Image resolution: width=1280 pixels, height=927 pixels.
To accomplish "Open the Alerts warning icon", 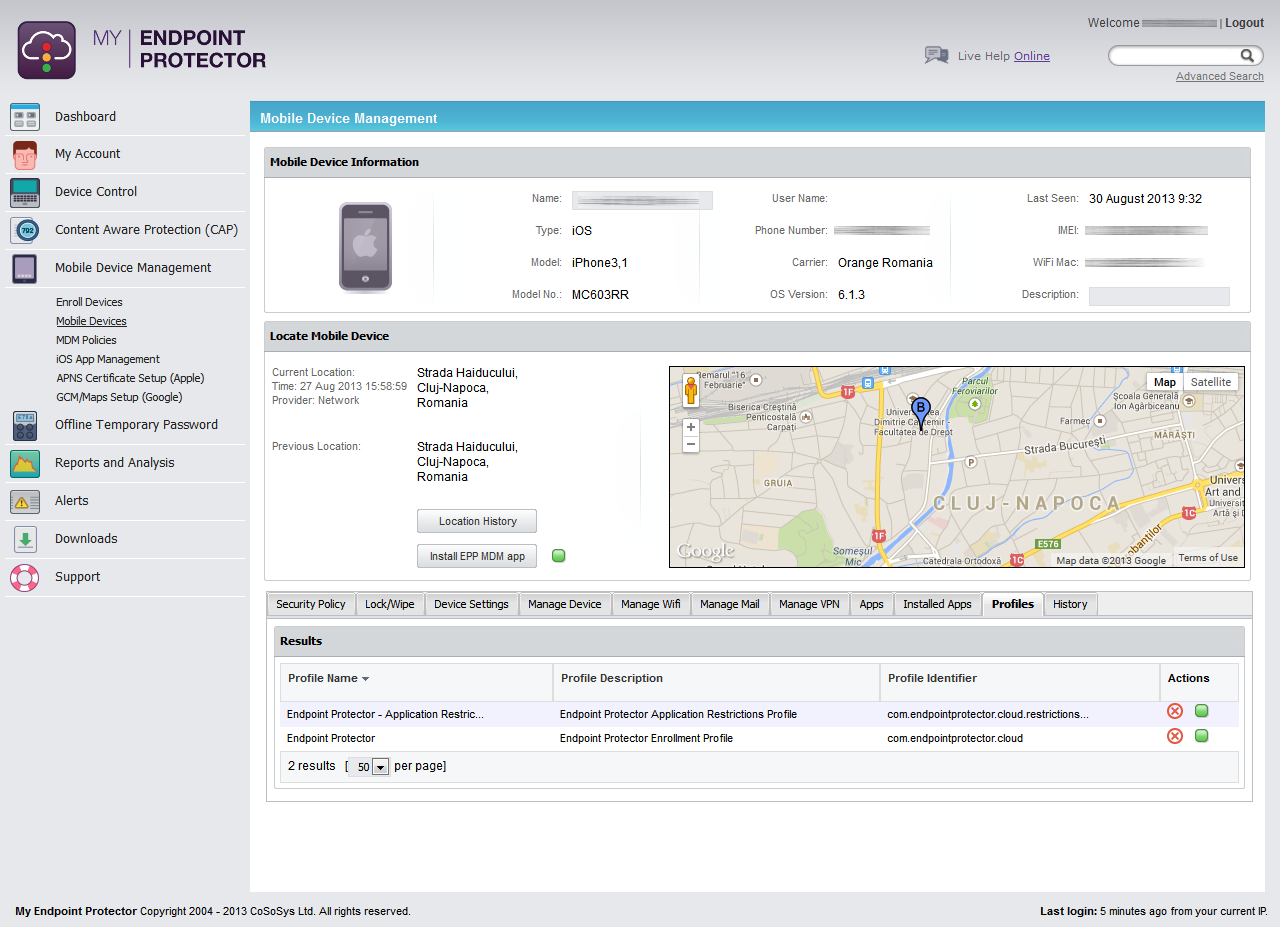I will 25,501.
